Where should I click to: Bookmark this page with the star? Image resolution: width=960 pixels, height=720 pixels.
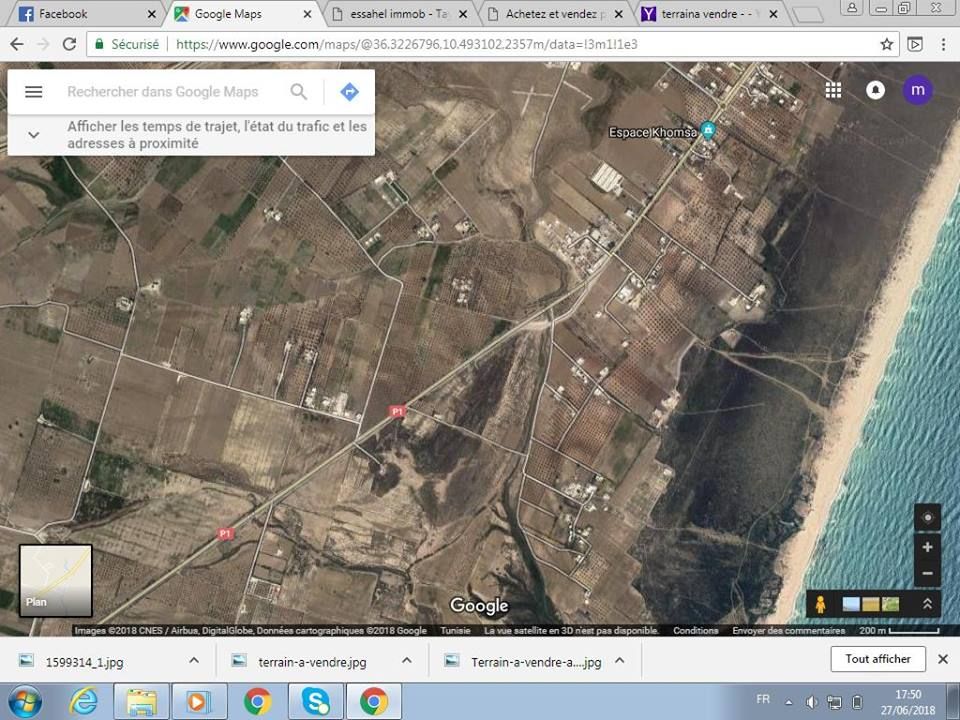click(886, 45)
